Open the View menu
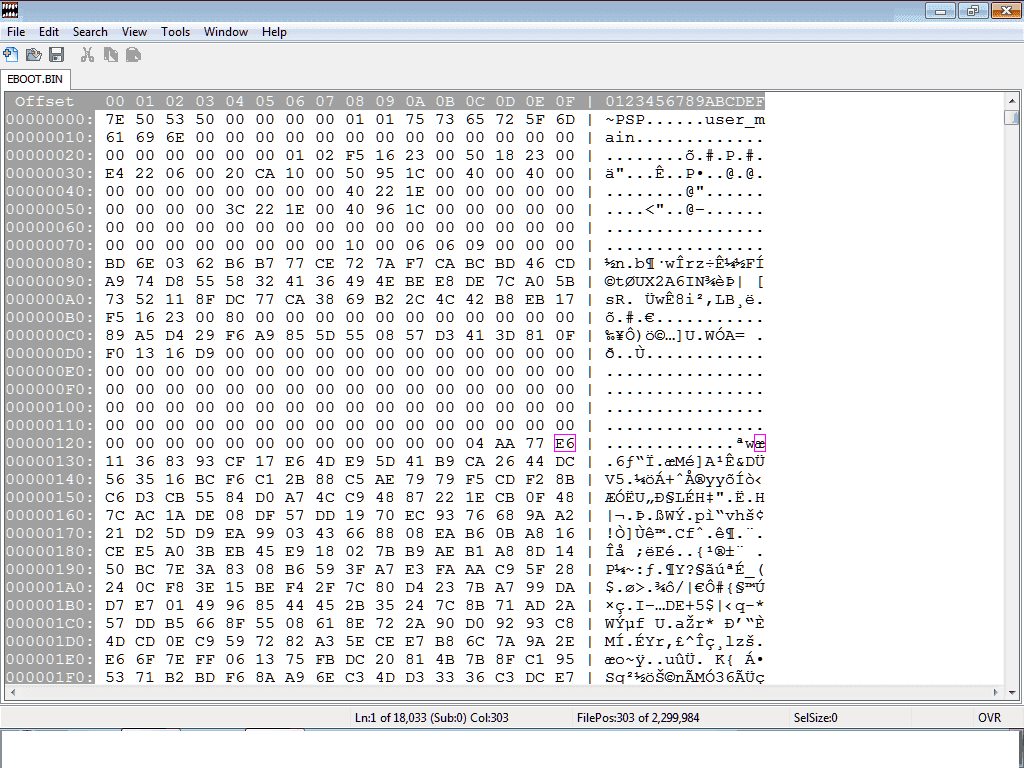The image size is (1024, 768). 134,32
